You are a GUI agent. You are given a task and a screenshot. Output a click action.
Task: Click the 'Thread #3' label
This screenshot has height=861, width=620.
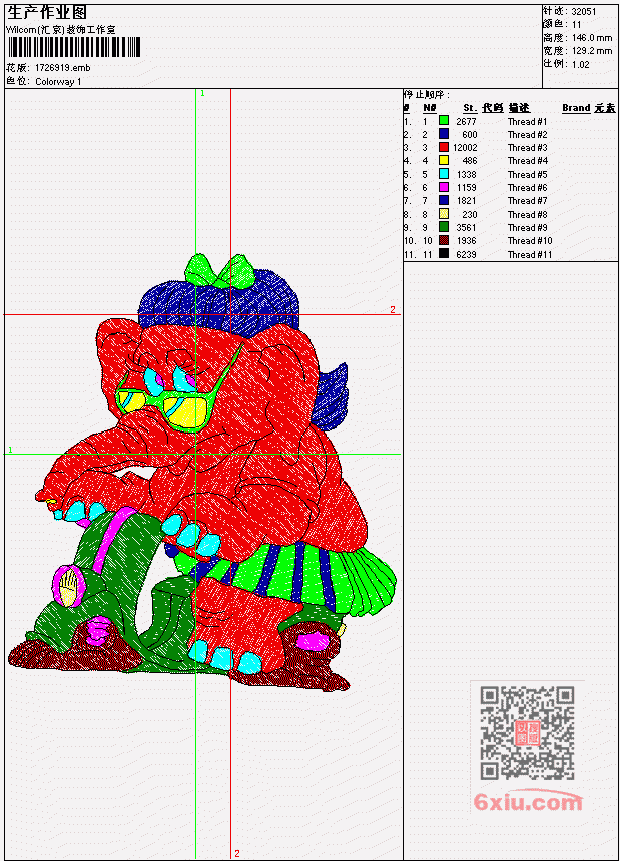(527, 148)
